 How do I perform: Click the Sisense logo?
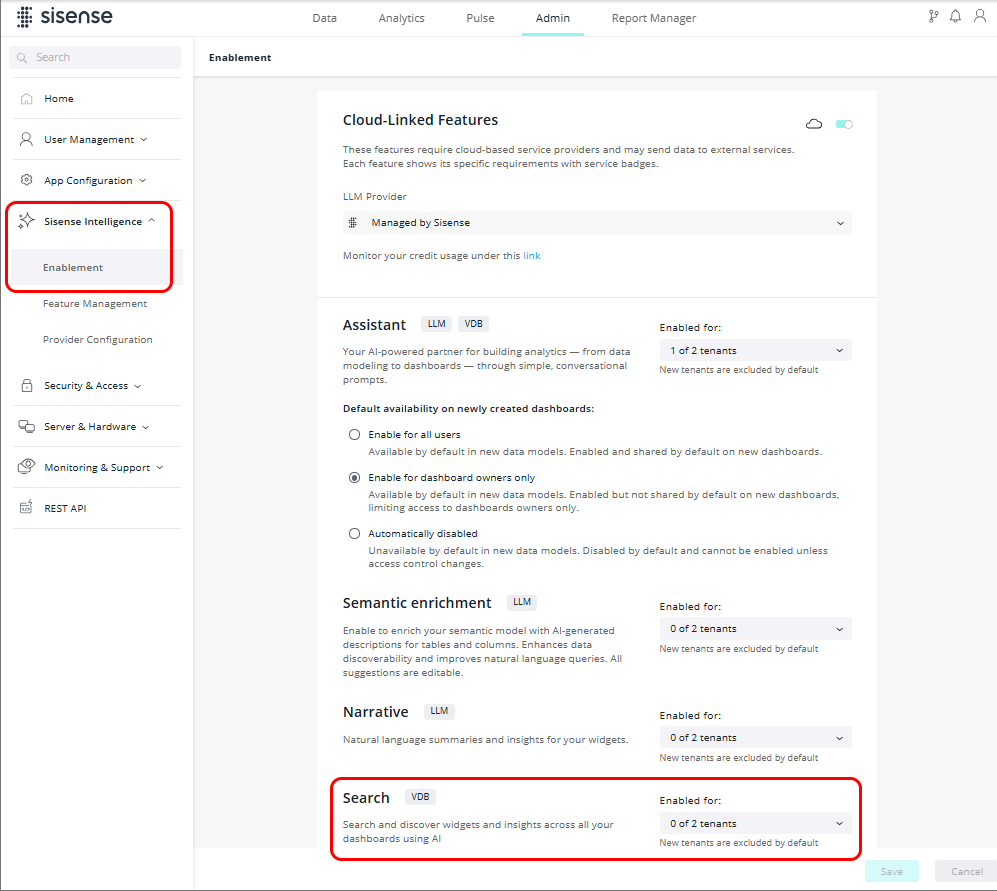pos(64,17)
